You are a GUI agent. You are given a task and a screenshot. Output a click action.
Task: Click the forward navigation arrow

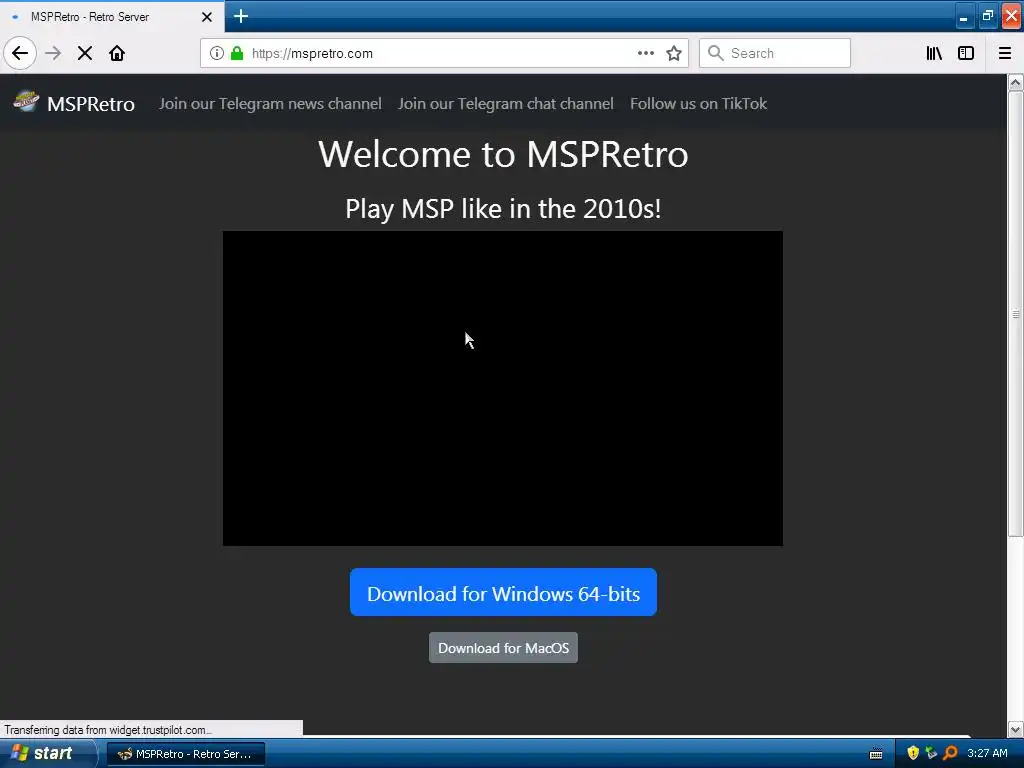click(x=53, y=53)
